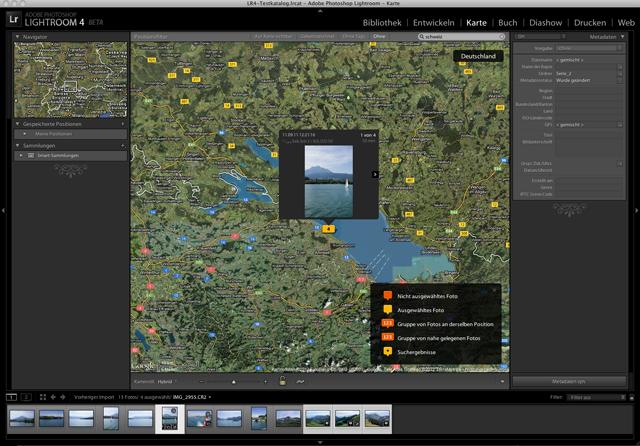
Task: Click 'Gruppe von nahe gelegenen Fotos' icon
Action: coord(387,337)
